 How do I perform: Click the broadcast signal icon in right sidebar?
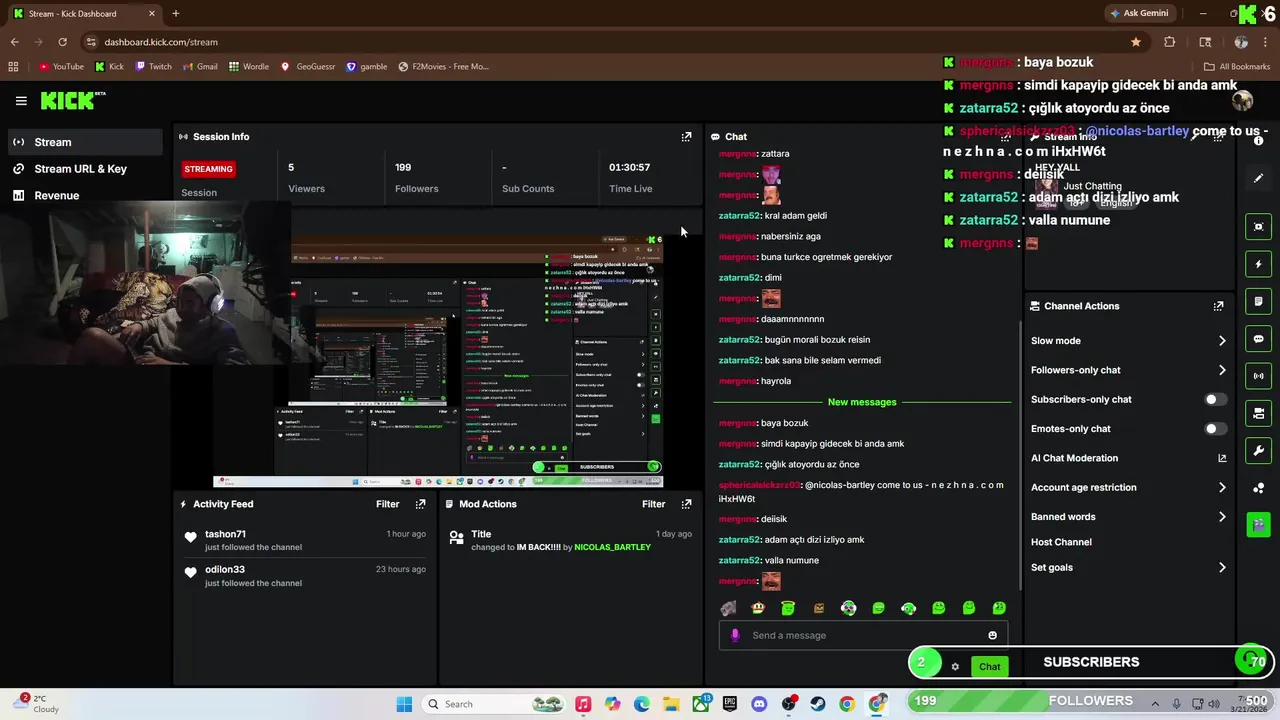1258,376
